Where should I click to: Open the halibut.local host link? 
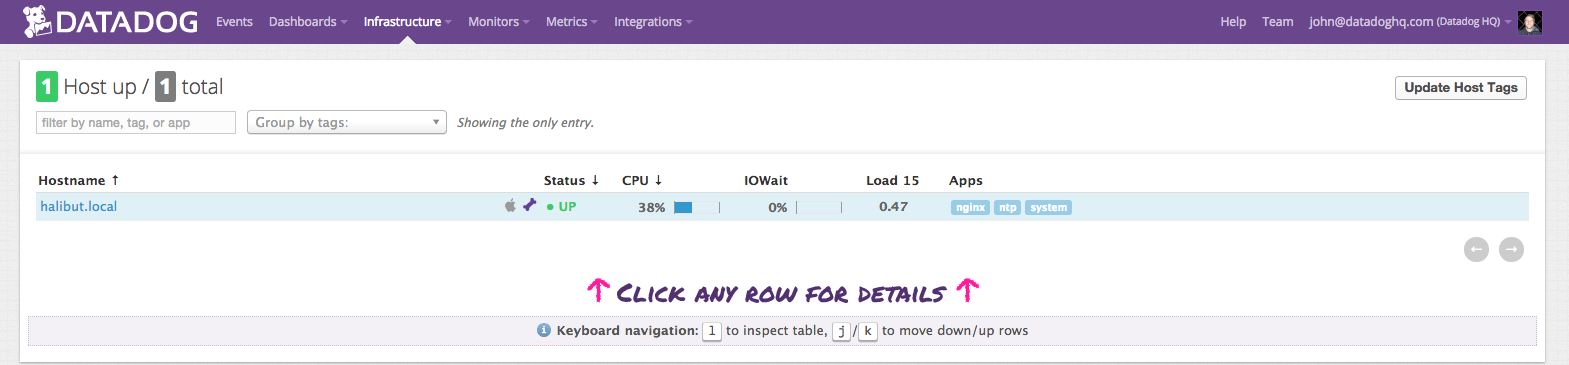pyautogui.click(x=79, y=207)
